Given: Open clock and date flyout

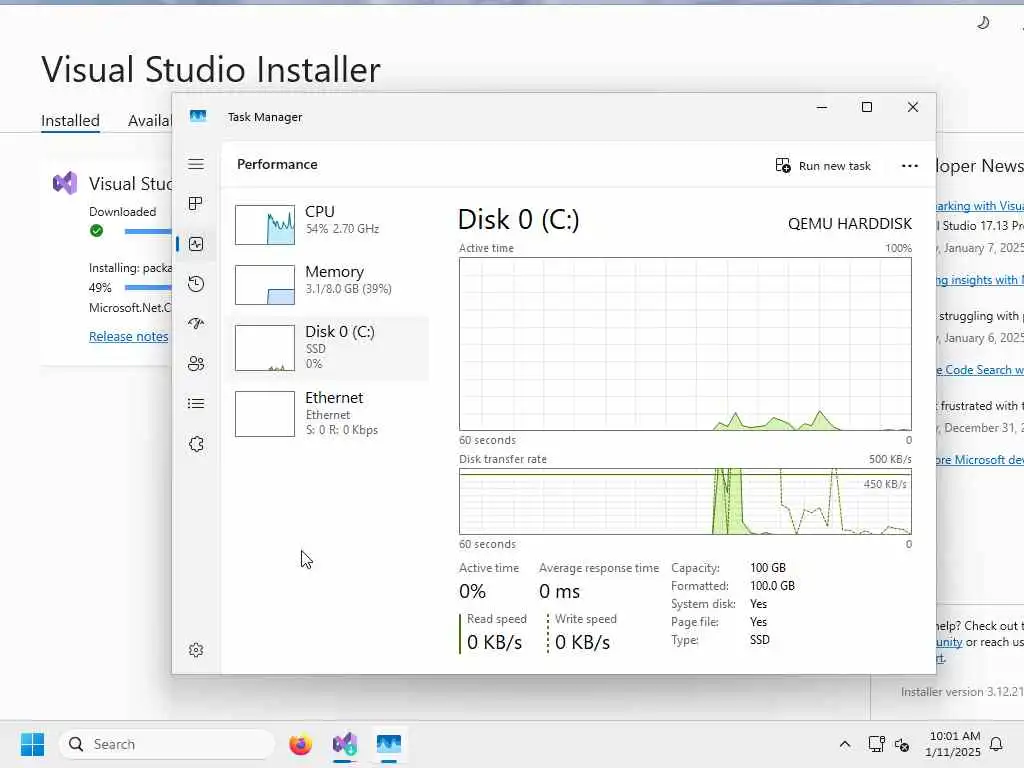Looking at the screenshot, I should coord(953,744).
